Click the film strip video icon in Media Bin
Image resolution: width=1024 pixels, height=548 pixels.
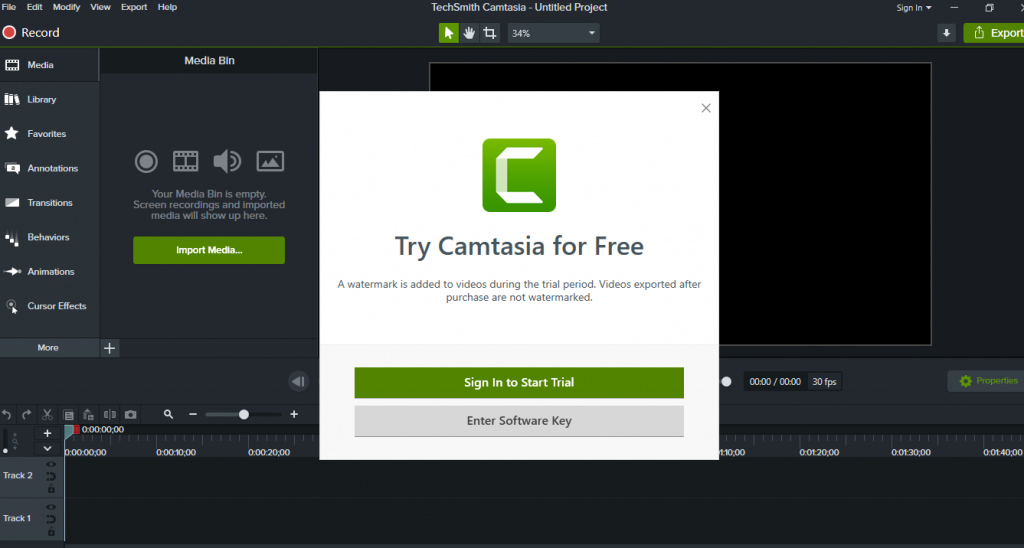coord(185,161)
